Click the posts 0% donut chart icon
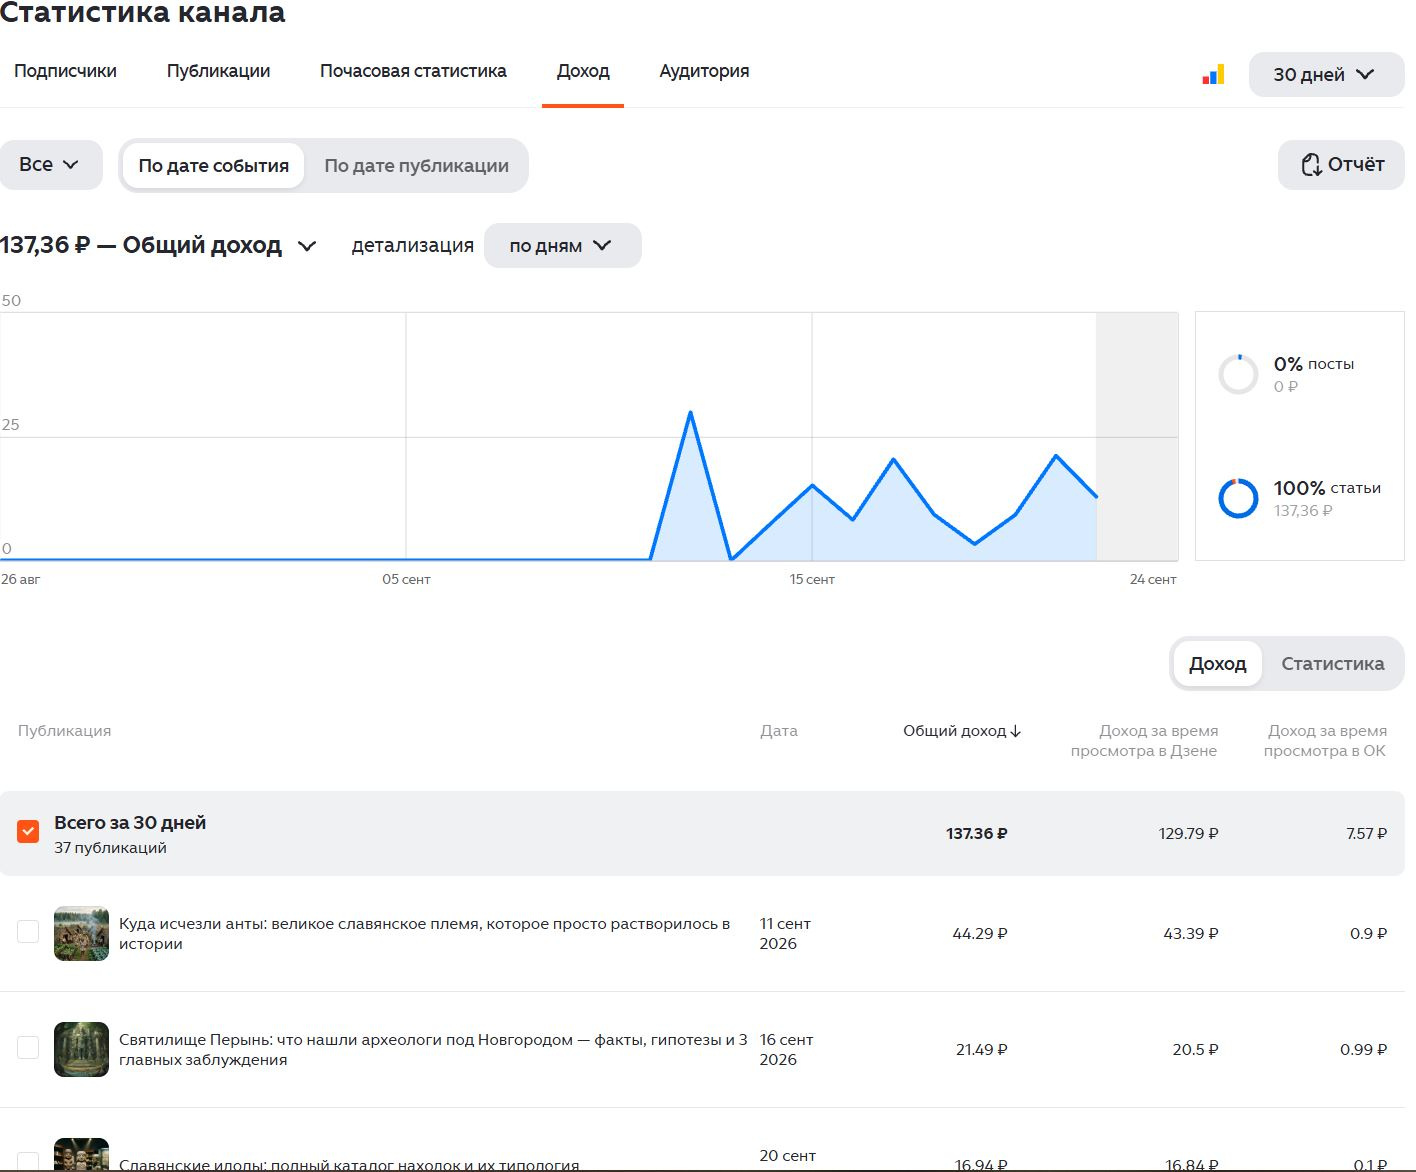 (x=1238, y=374)
